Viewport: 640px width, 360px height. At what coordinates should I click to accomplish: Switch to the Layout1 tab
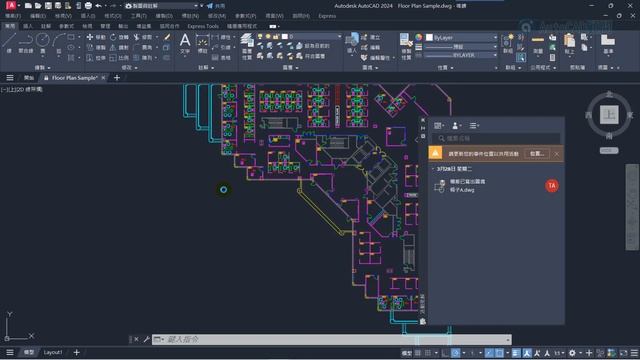[x=53, y=352]
